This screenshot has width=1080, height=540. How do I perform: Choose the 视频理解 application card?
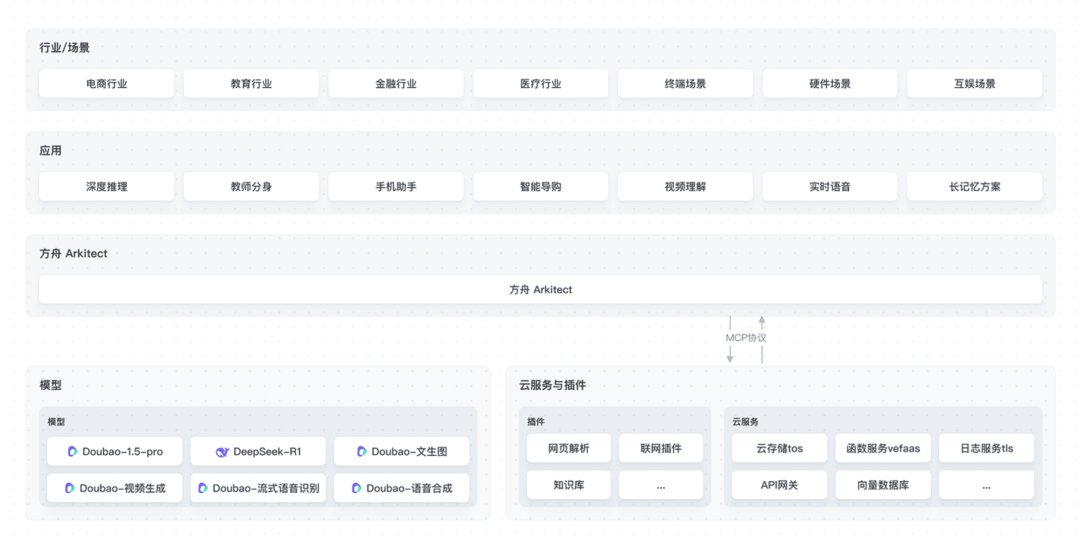(685, 186)
